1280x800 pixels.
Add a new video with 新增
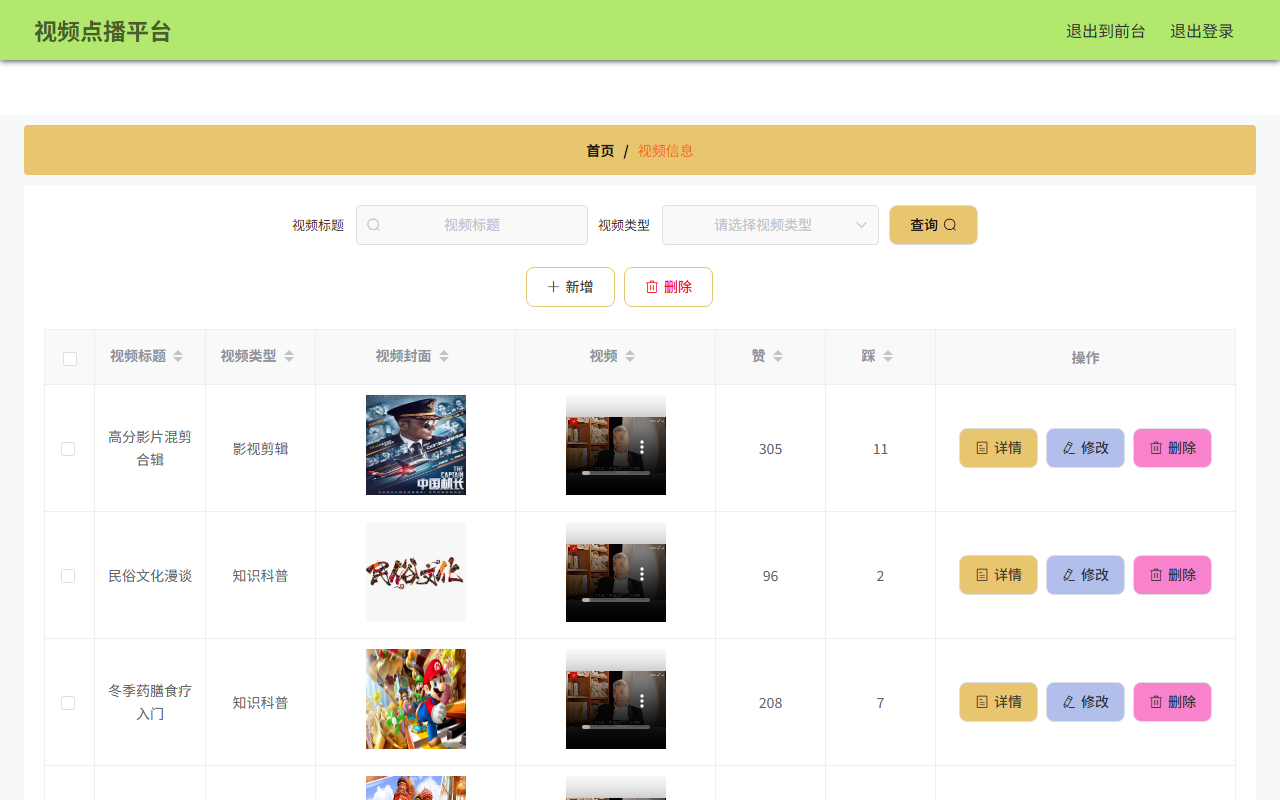[x=570, y=287]
